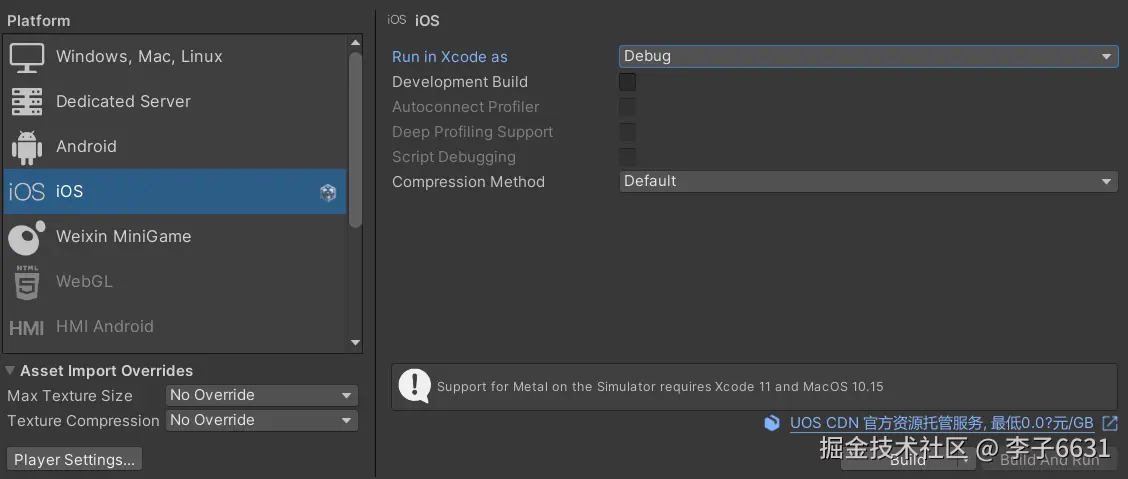Toggle the Script Debugging checkbox

pyautogui.click(x=627, y=157)
